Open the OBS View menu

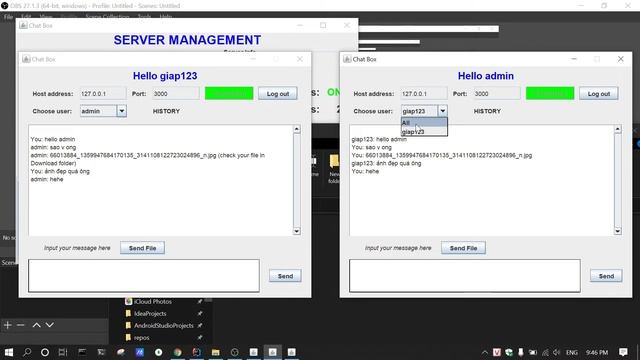[45, 17]
